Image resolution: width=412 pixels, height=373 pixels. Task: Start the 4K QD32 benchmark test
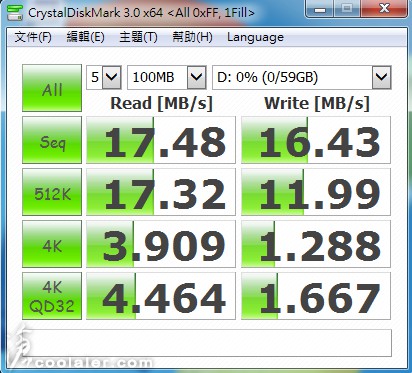coord(52,296)
